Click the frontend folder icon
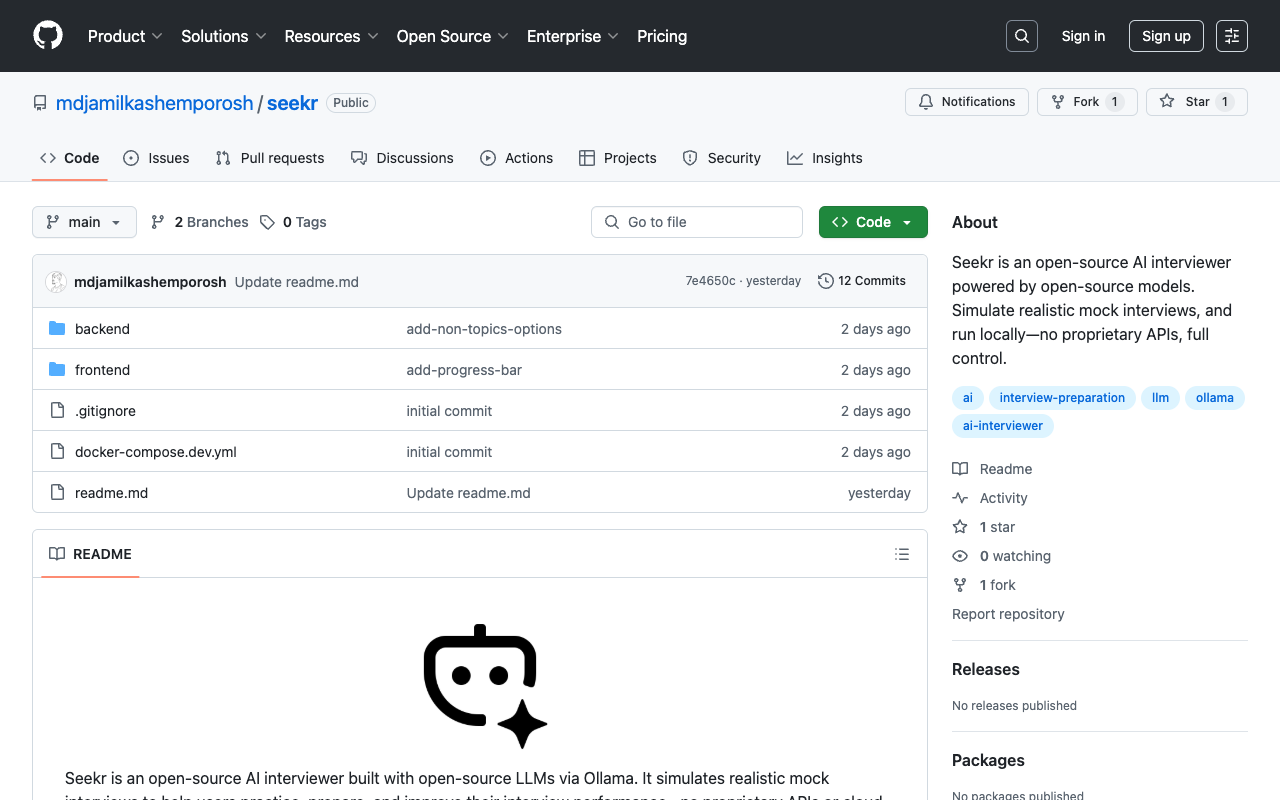Screen dimensions: 1280x800 pyautogui.click(x=57, y=370)
